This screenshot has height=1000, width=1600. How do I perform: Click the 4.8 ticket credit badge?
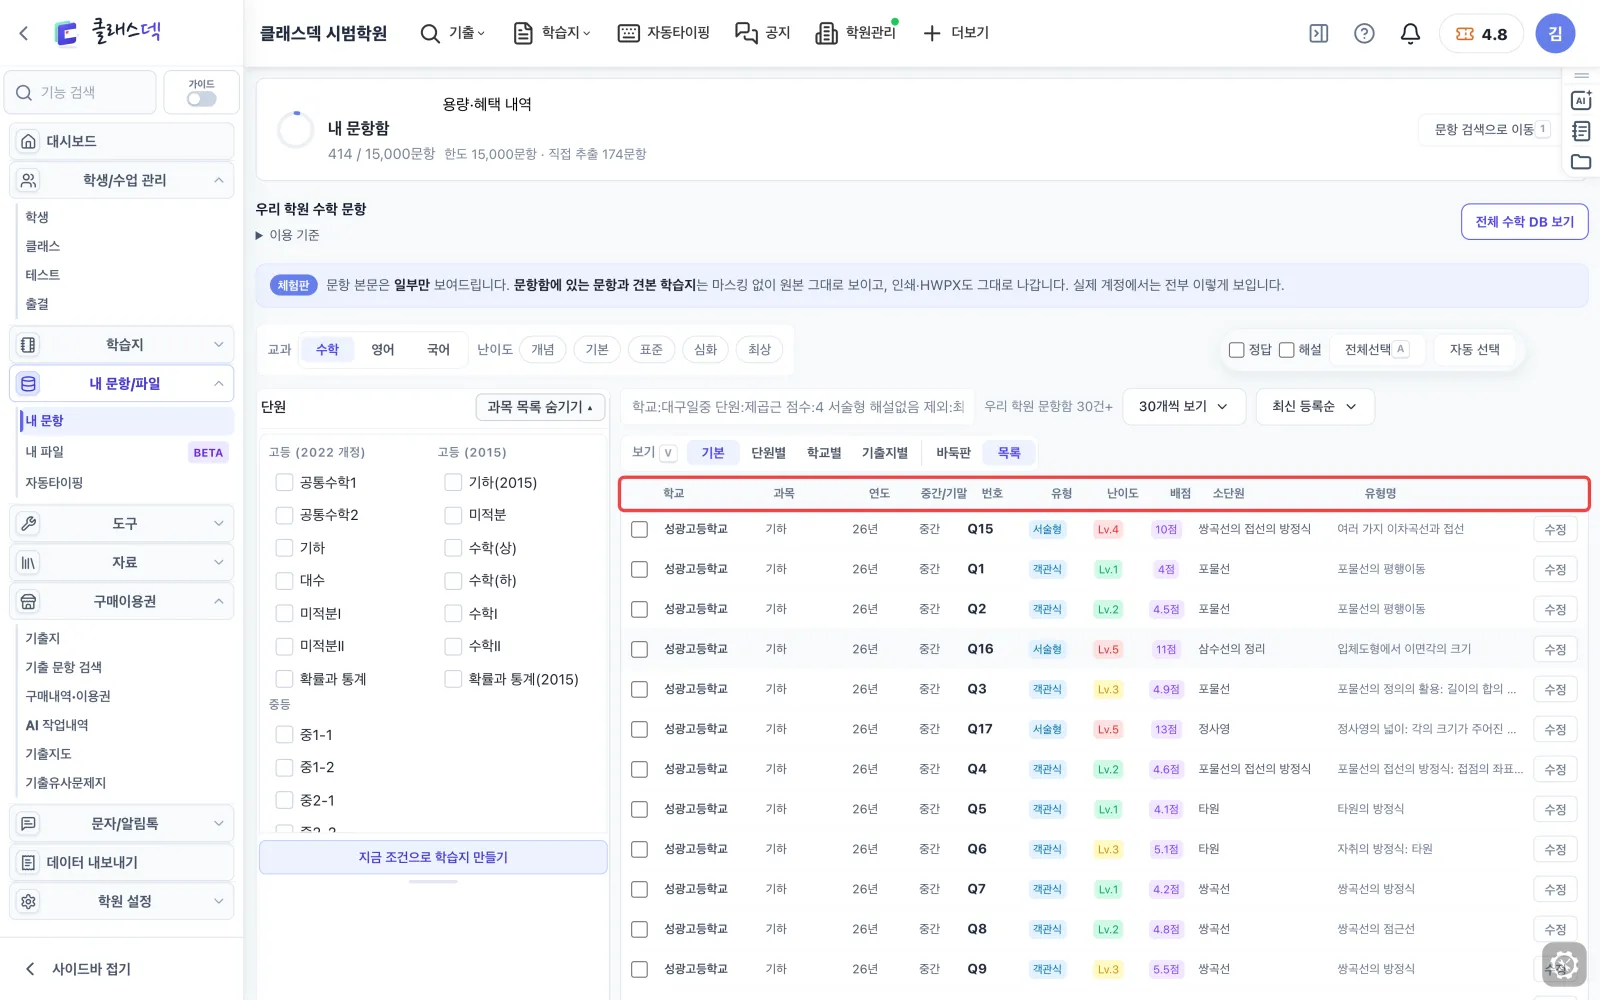click(1481, 34)
